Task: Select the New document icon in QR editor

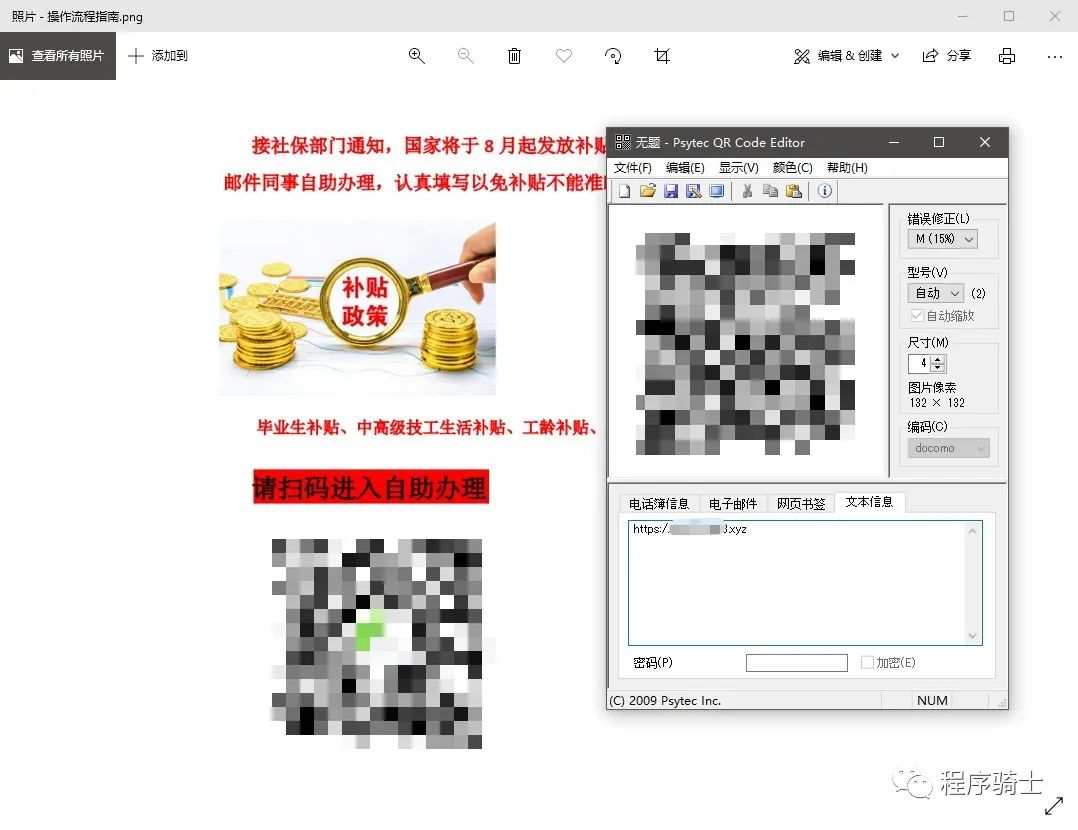Action: pos(624,191)
